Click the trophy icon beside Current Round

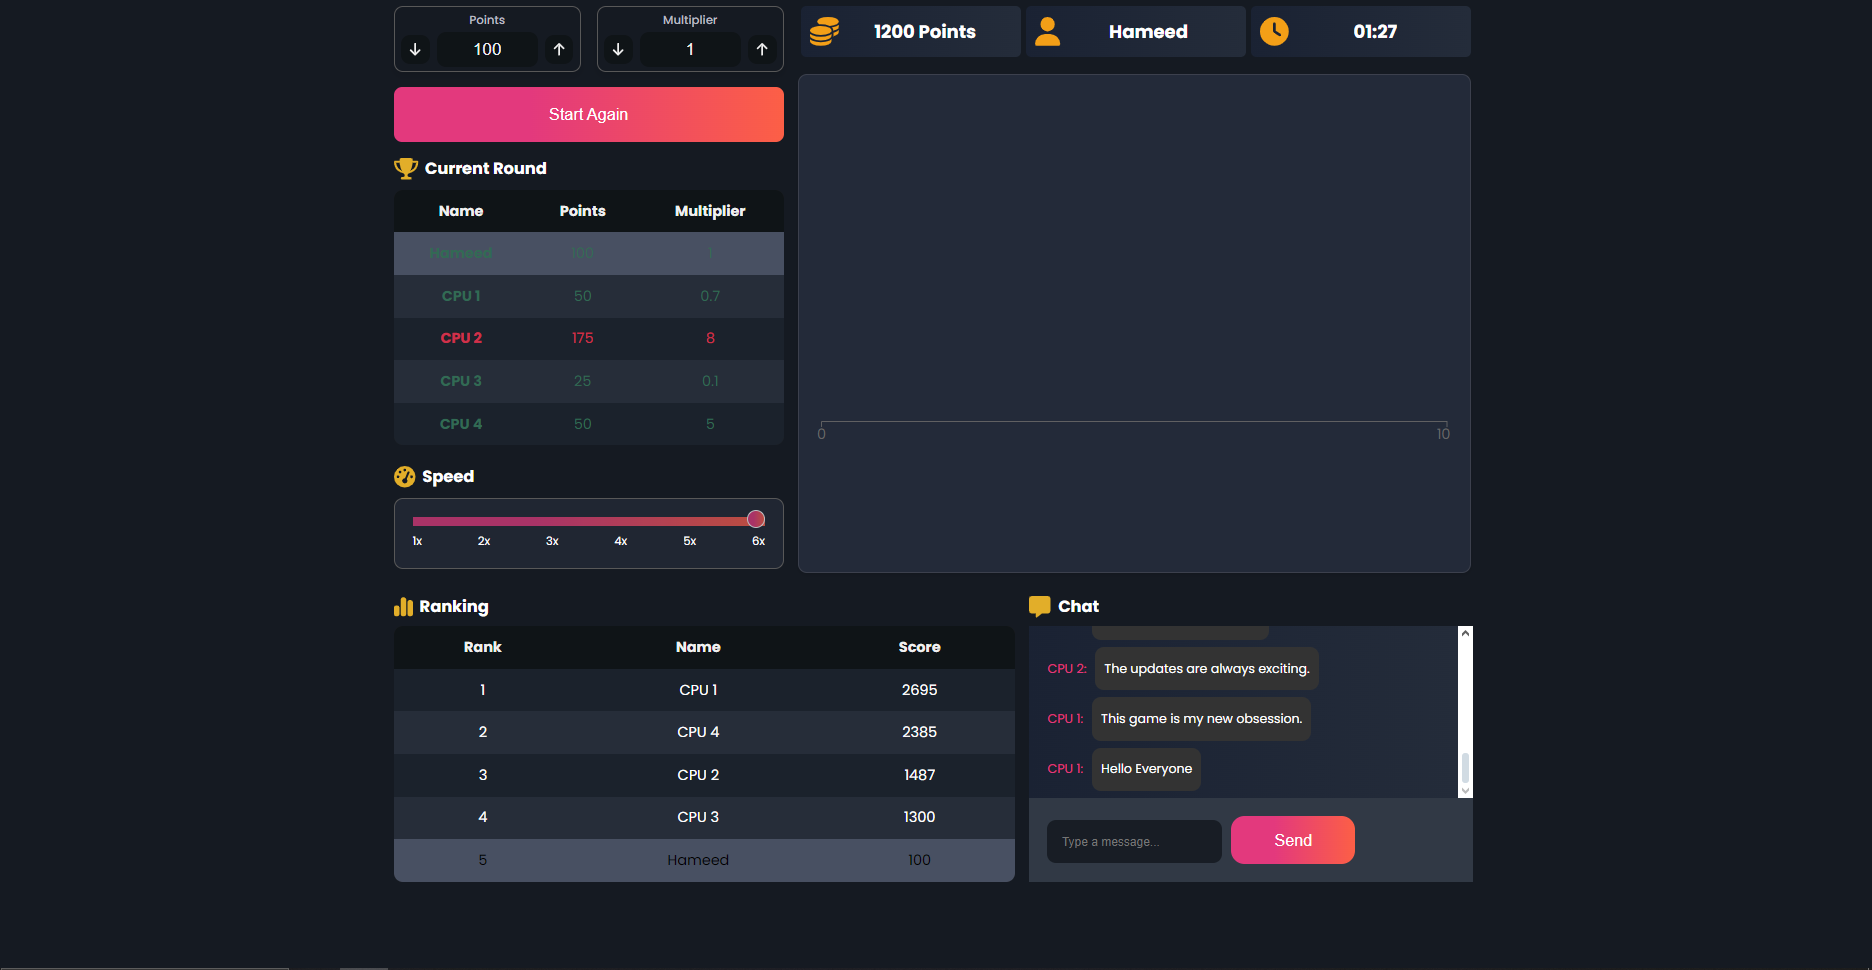coord(405,168)
